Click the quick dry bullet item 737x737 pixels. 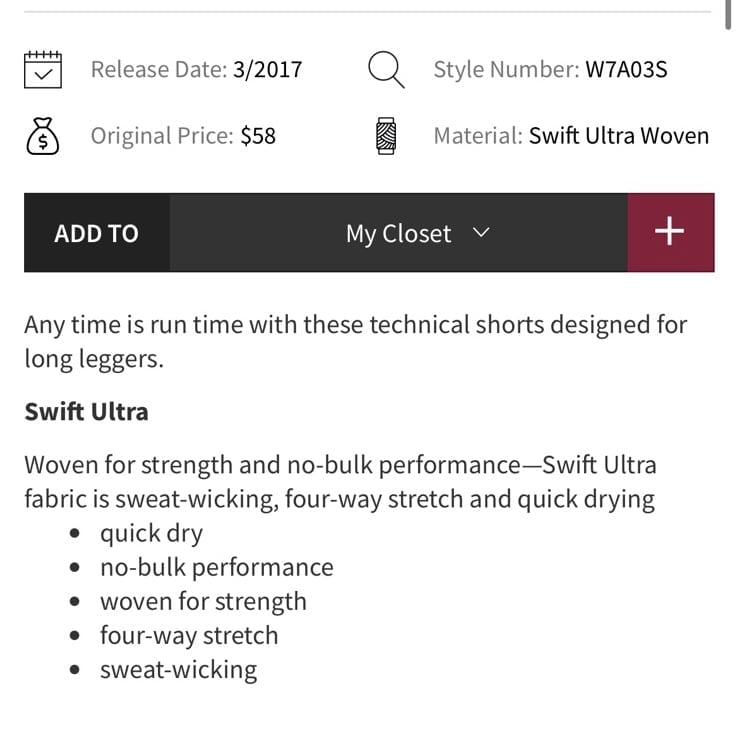(x=151, y=534)
